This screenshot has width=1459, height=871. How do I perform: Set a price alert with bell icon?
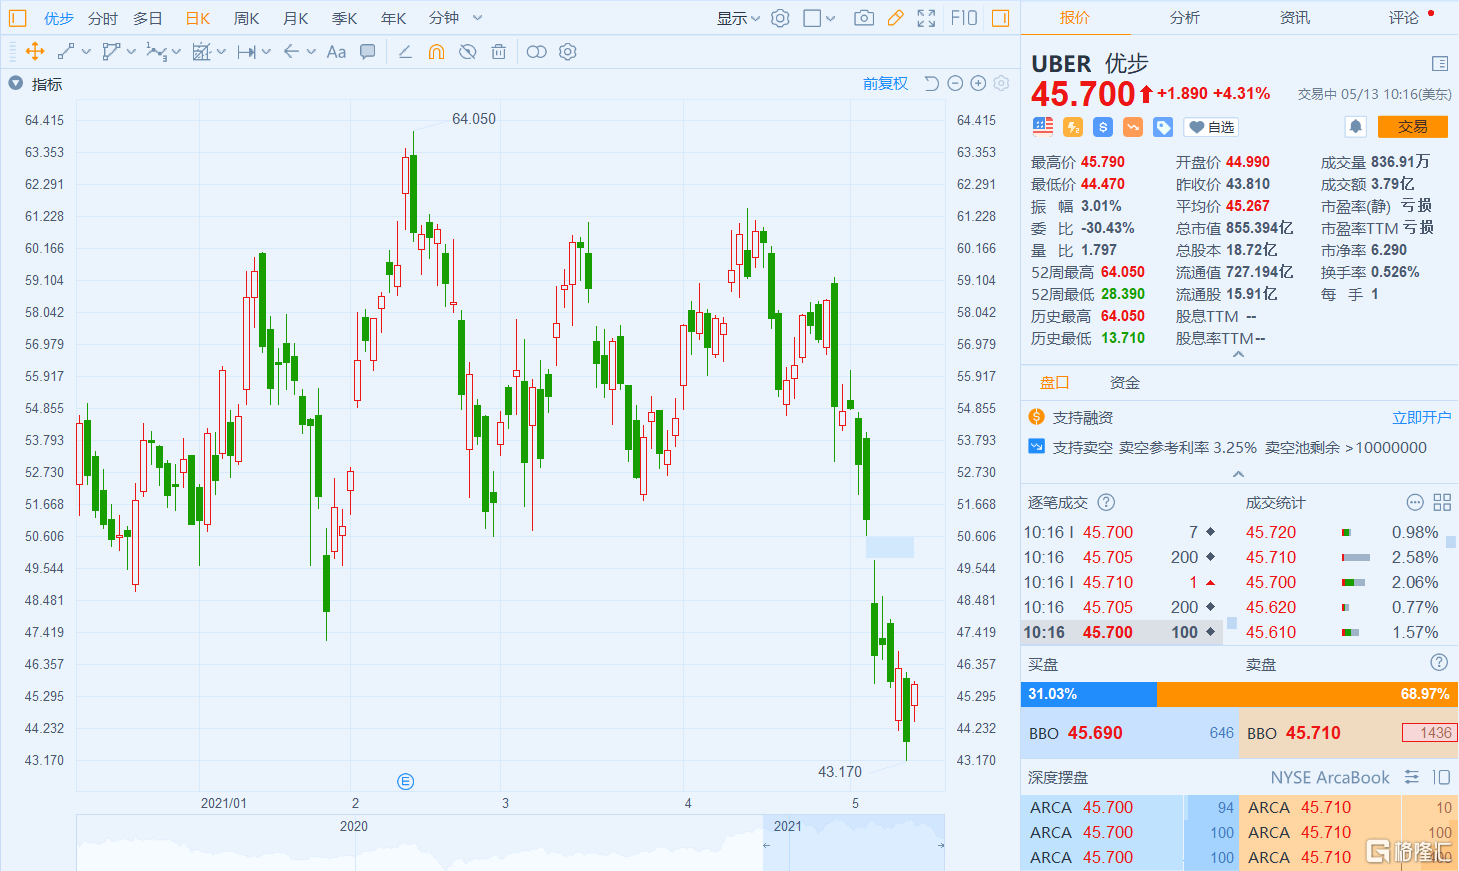[x=1356, y=127]
